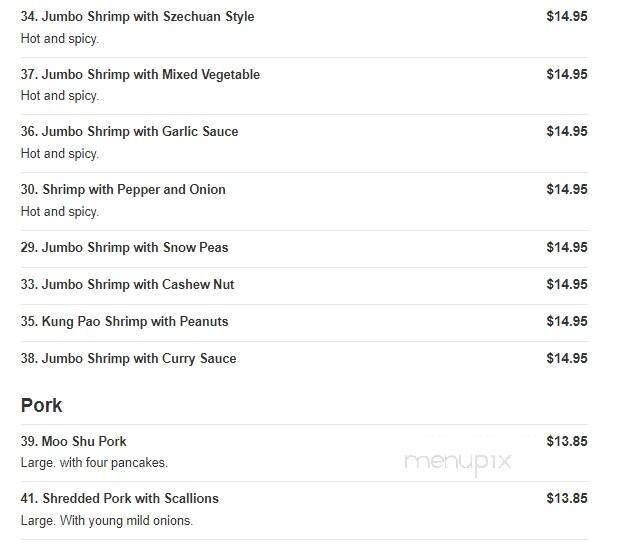Click the Pork section heading
Image resolution: width=637 pixels, height=544 pixels.
tap(42, 406)
